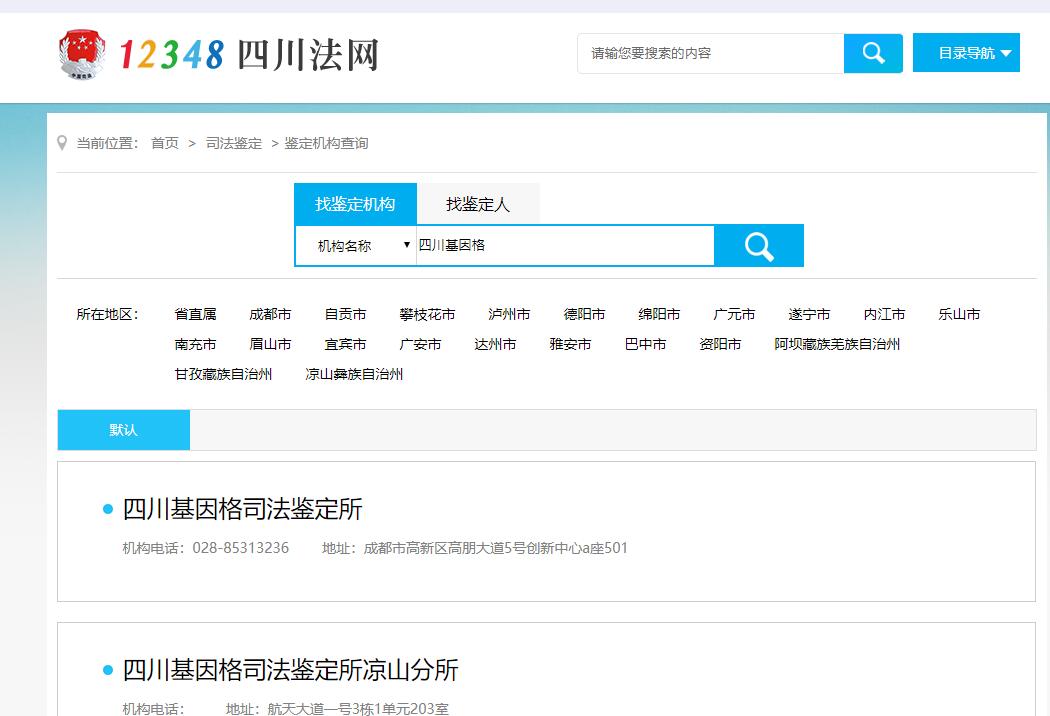
Task: Open the 机构名称 search-type dropdown
Action: (x=356, y=246)
